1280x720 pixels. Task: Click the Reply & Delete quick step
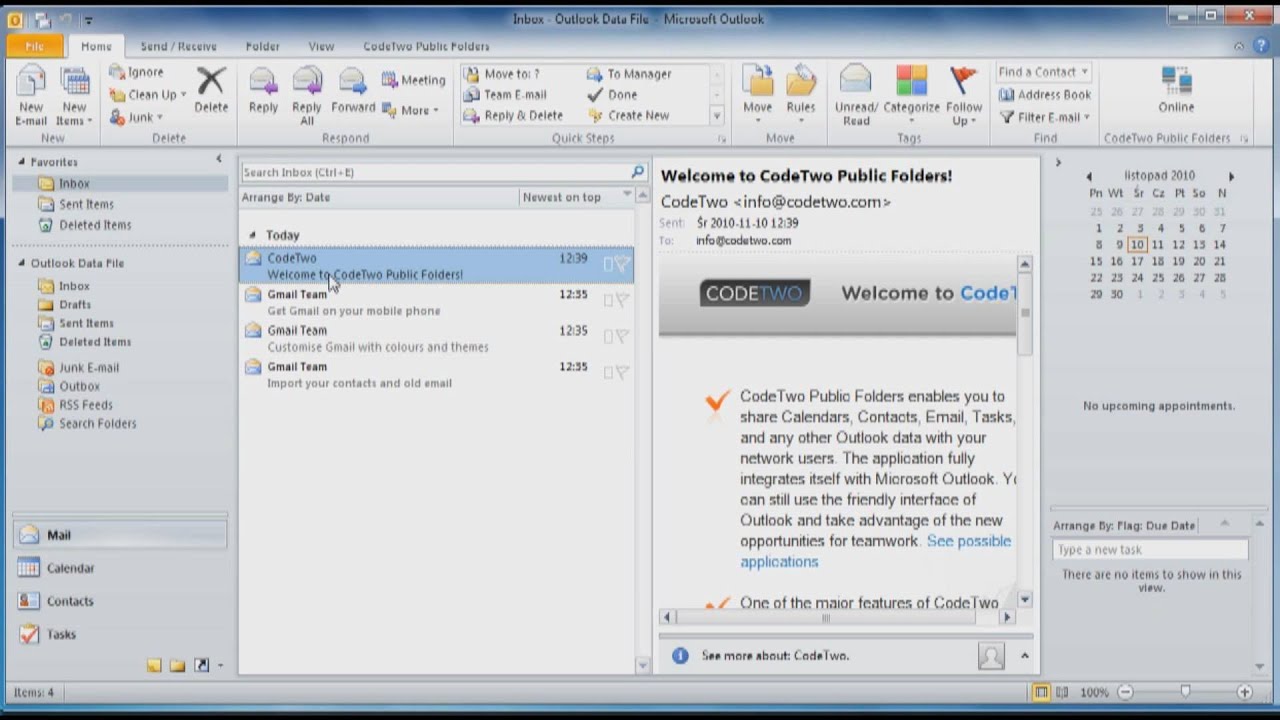[513, 116]
